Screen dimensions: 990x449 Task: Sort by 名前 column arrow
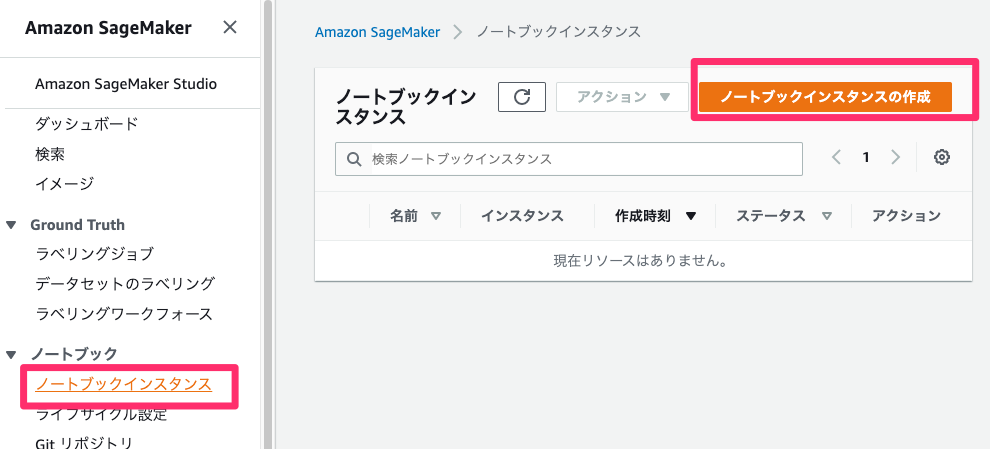coord(436,216)
